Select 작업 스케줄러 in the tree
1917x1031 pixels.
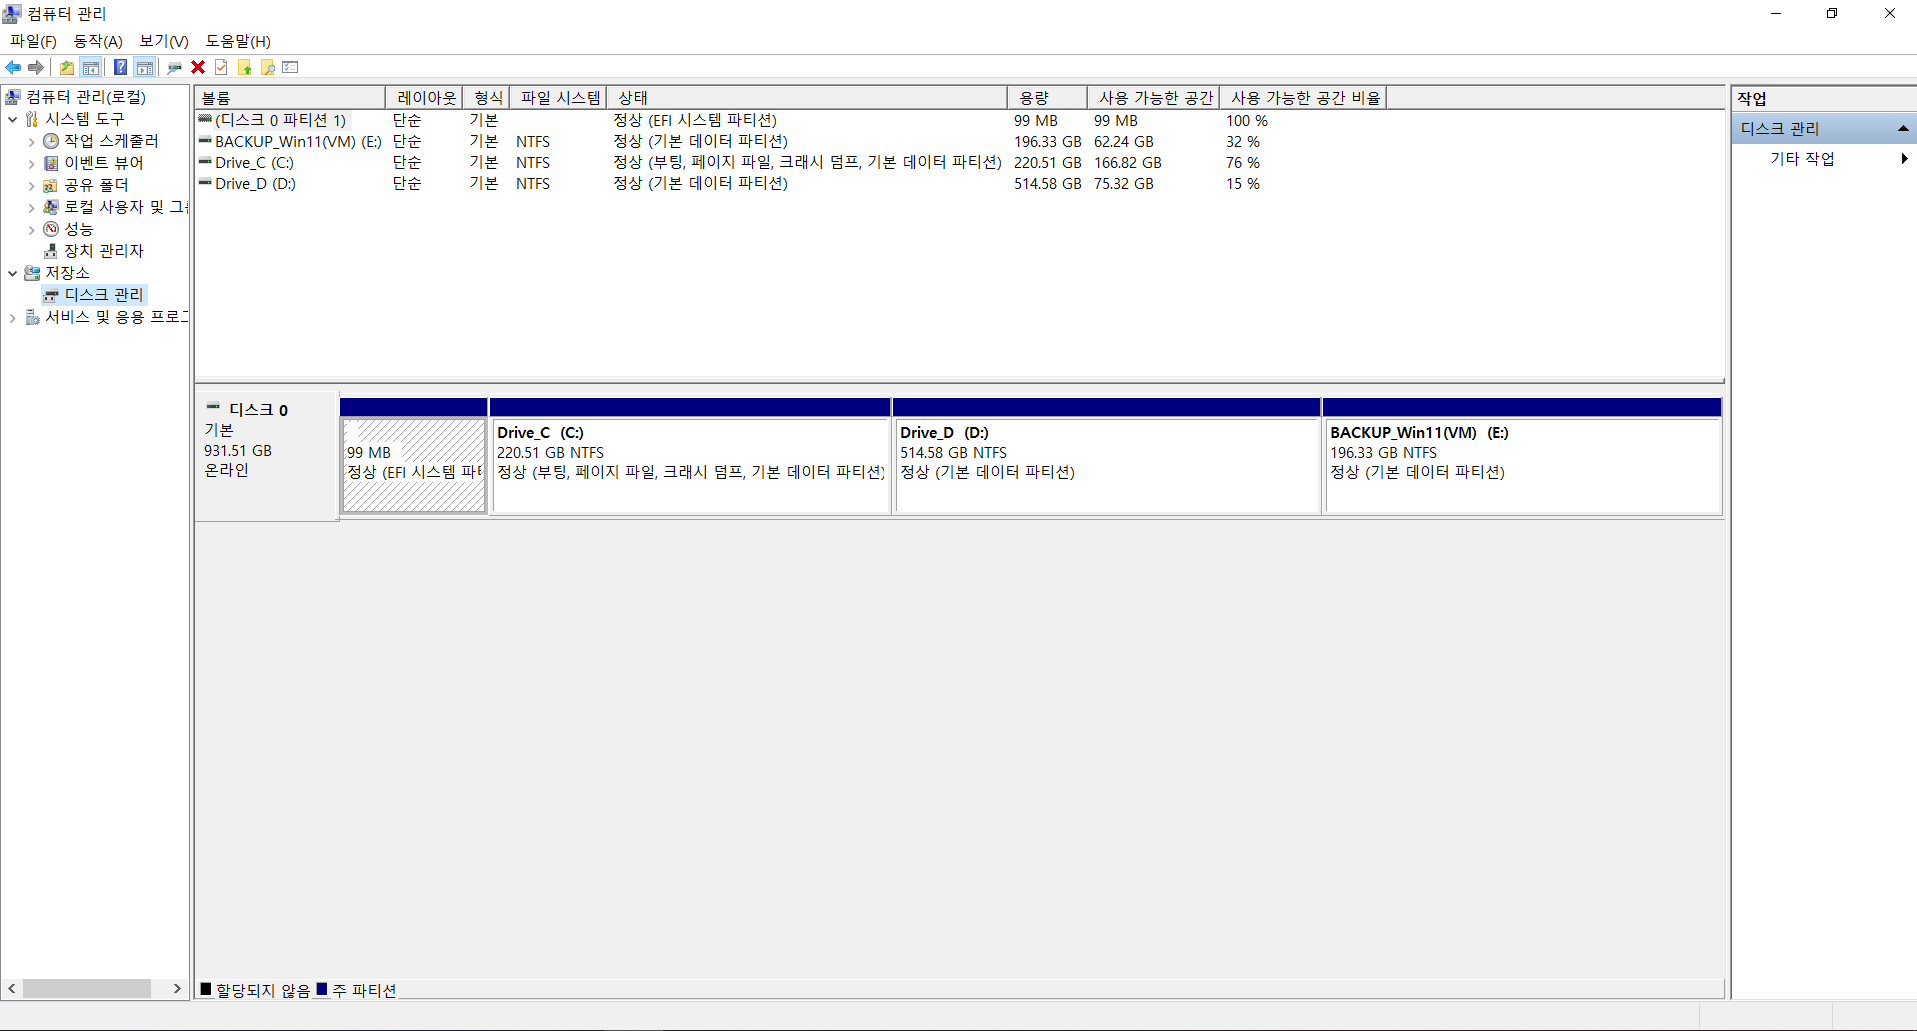(x=111, y=141)
